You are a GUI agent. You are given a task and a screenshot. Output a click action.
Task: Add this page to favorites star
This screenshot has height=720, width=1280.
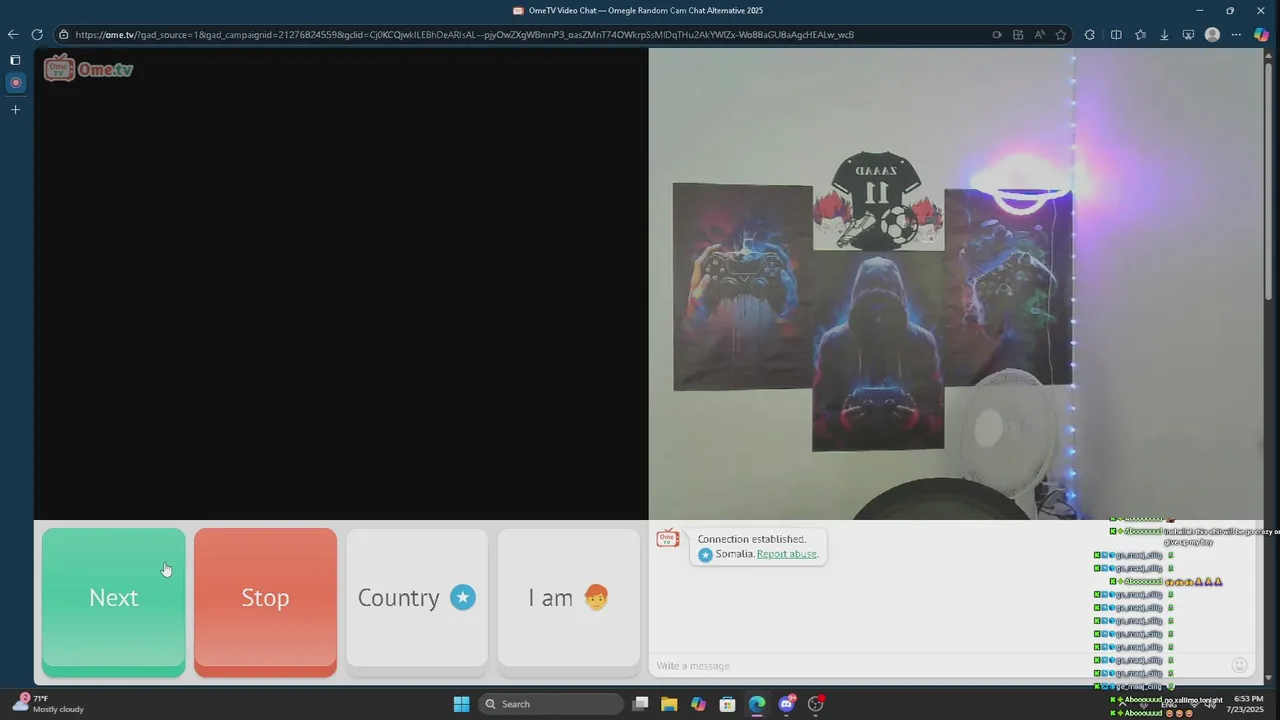1061,35
